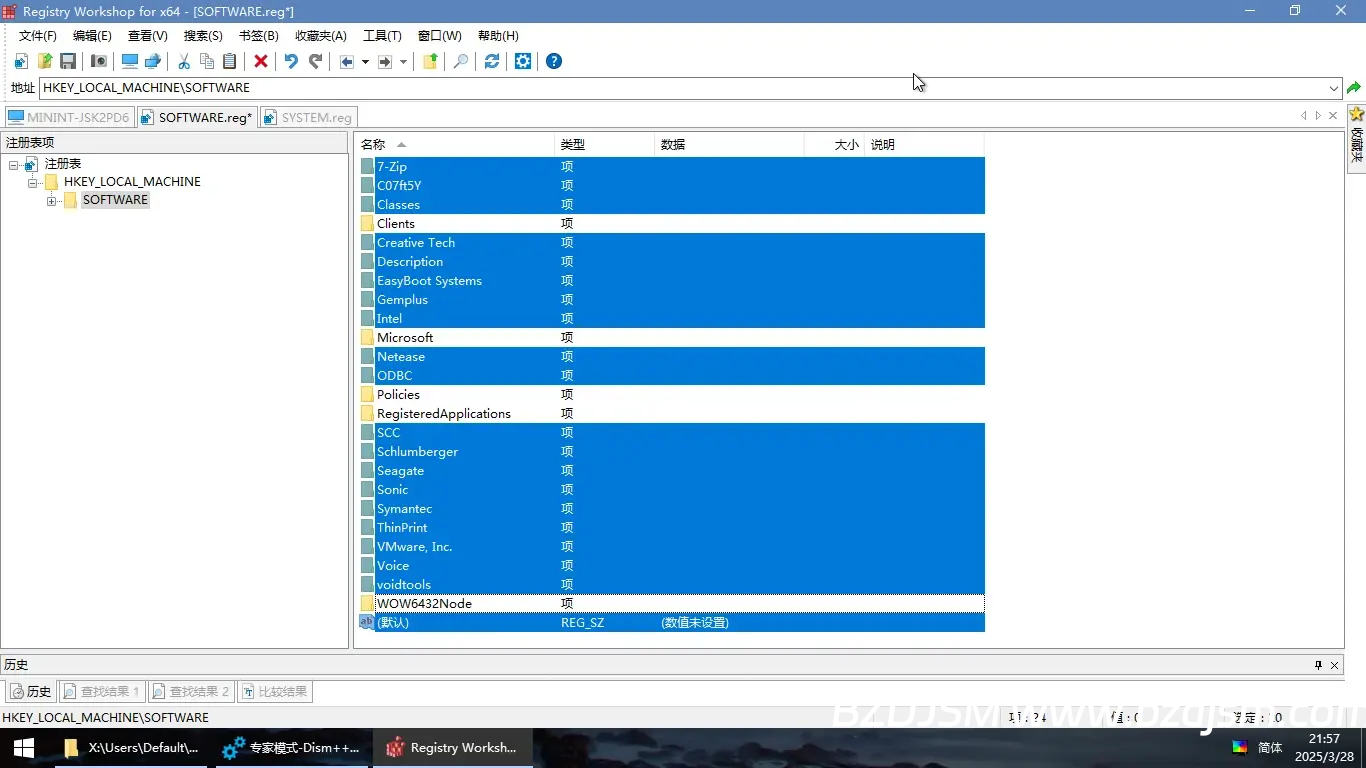Pin the History panel with pushpin
1366x768 pixels.
tap(1318, 665)
